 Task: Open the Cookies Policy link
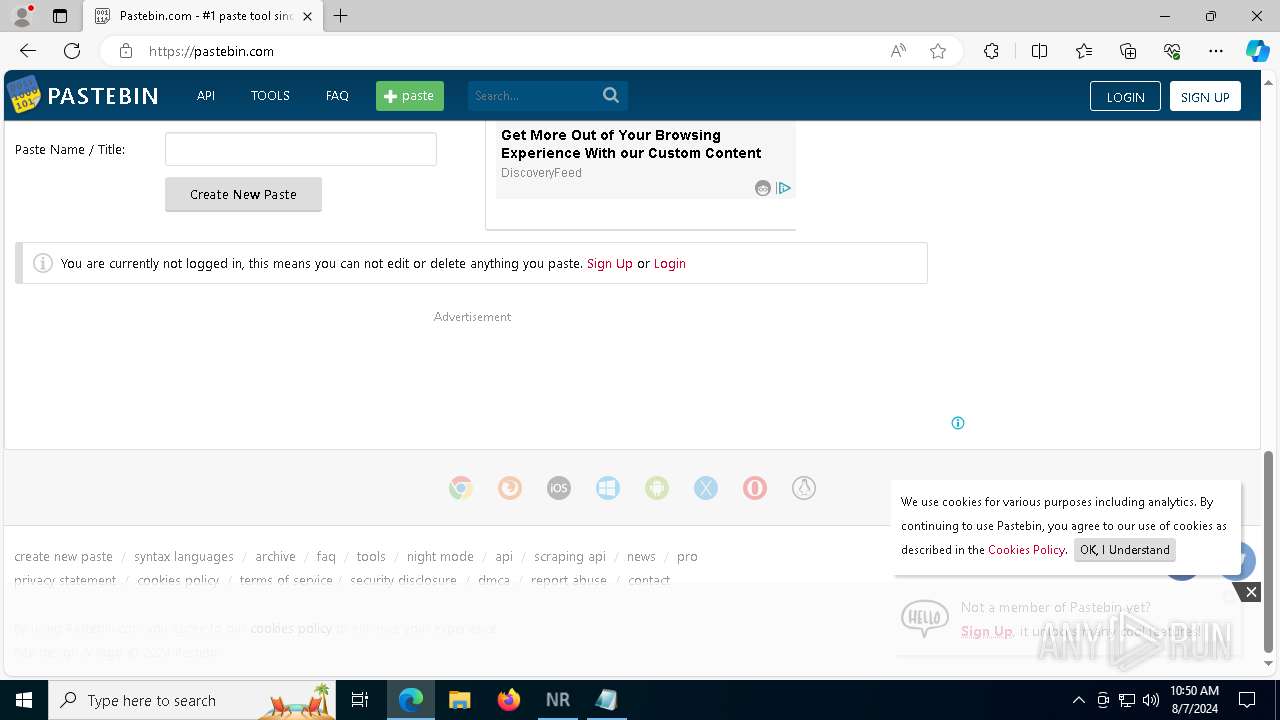(1026, 550)
